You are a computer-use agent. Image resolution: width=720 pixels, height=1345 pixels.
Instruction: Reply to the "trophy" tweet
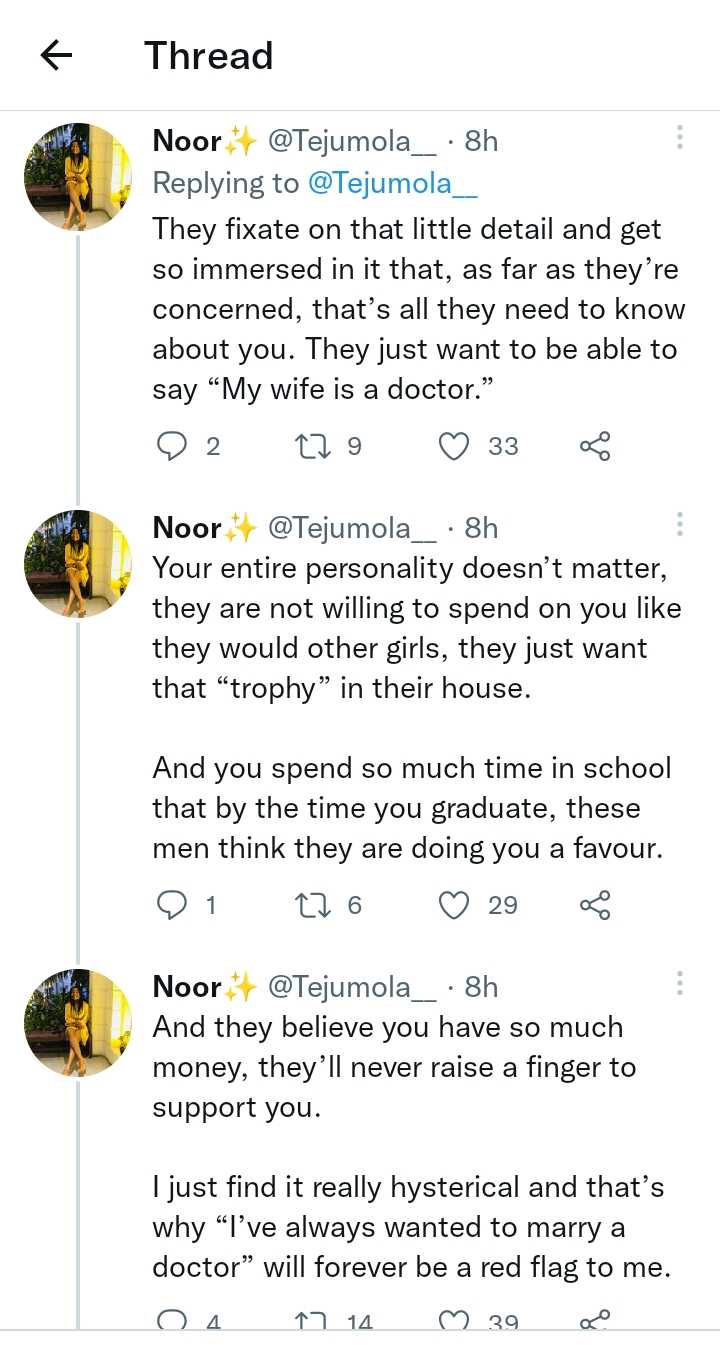coord(173,905)
